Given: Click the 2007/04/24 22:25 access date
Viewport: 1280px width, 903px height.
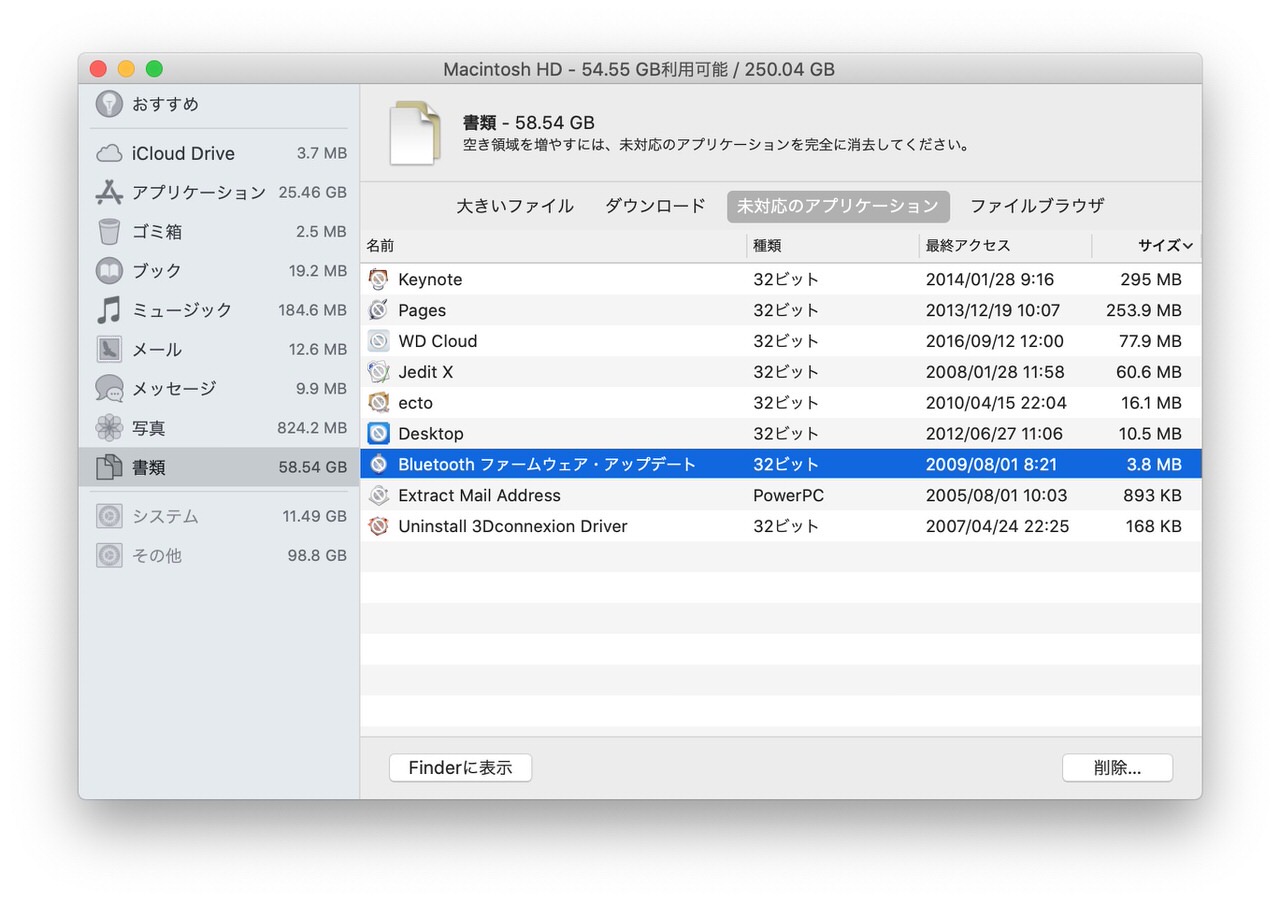Looking at the screenshot, I should 997,527.
